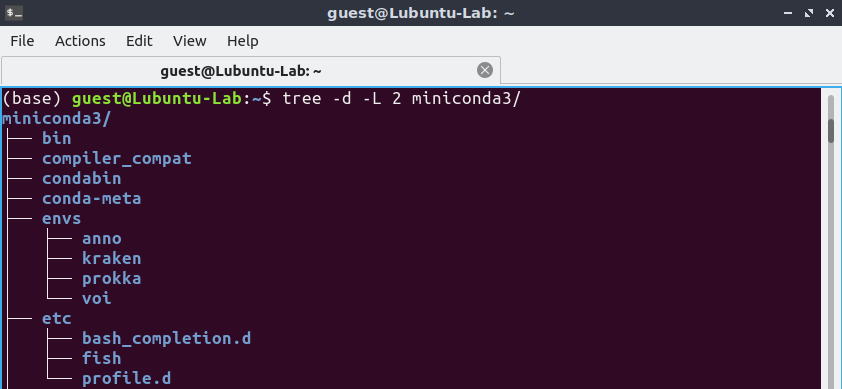This screenshot has height=389, width=842.
Task: Maximize the terminal window
Action: (809, 13)
